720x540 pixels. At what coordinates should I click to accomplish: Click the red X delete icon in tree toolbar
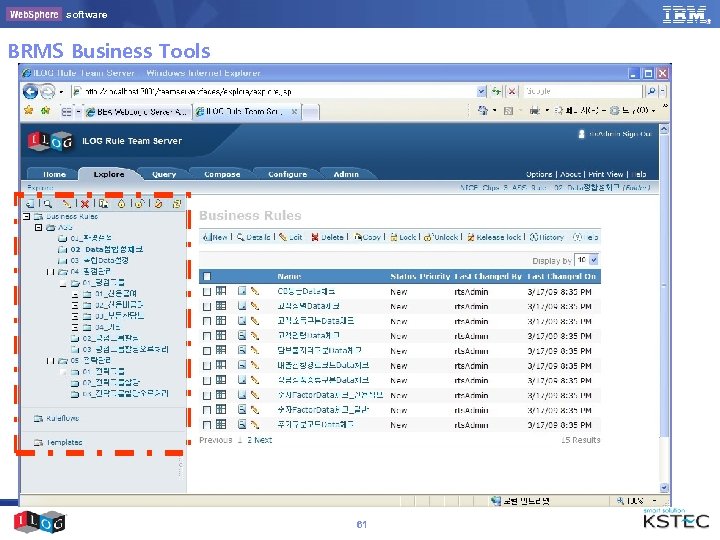[x=84, y=204]
